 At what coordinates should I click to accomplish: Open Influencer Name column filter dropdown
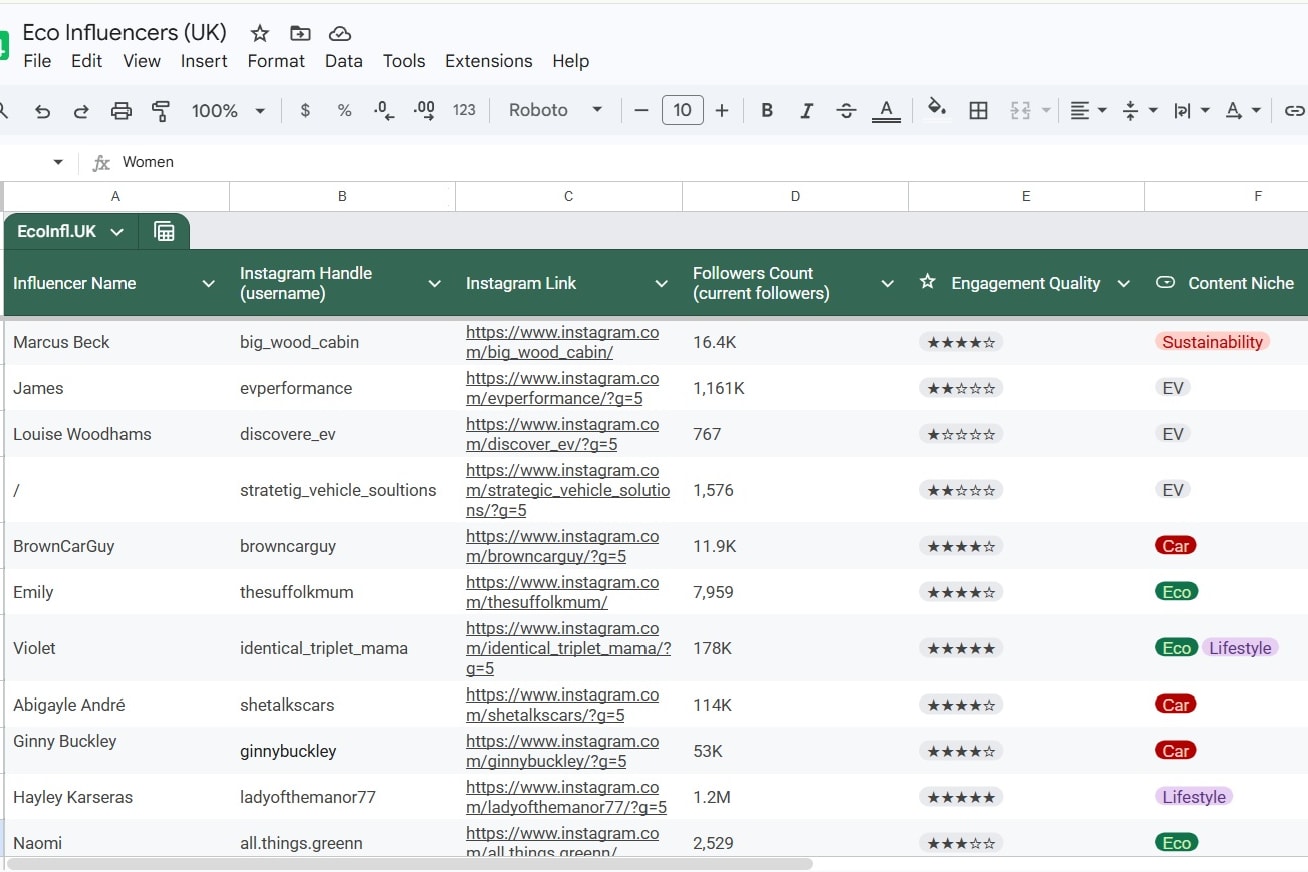point(208,284)
